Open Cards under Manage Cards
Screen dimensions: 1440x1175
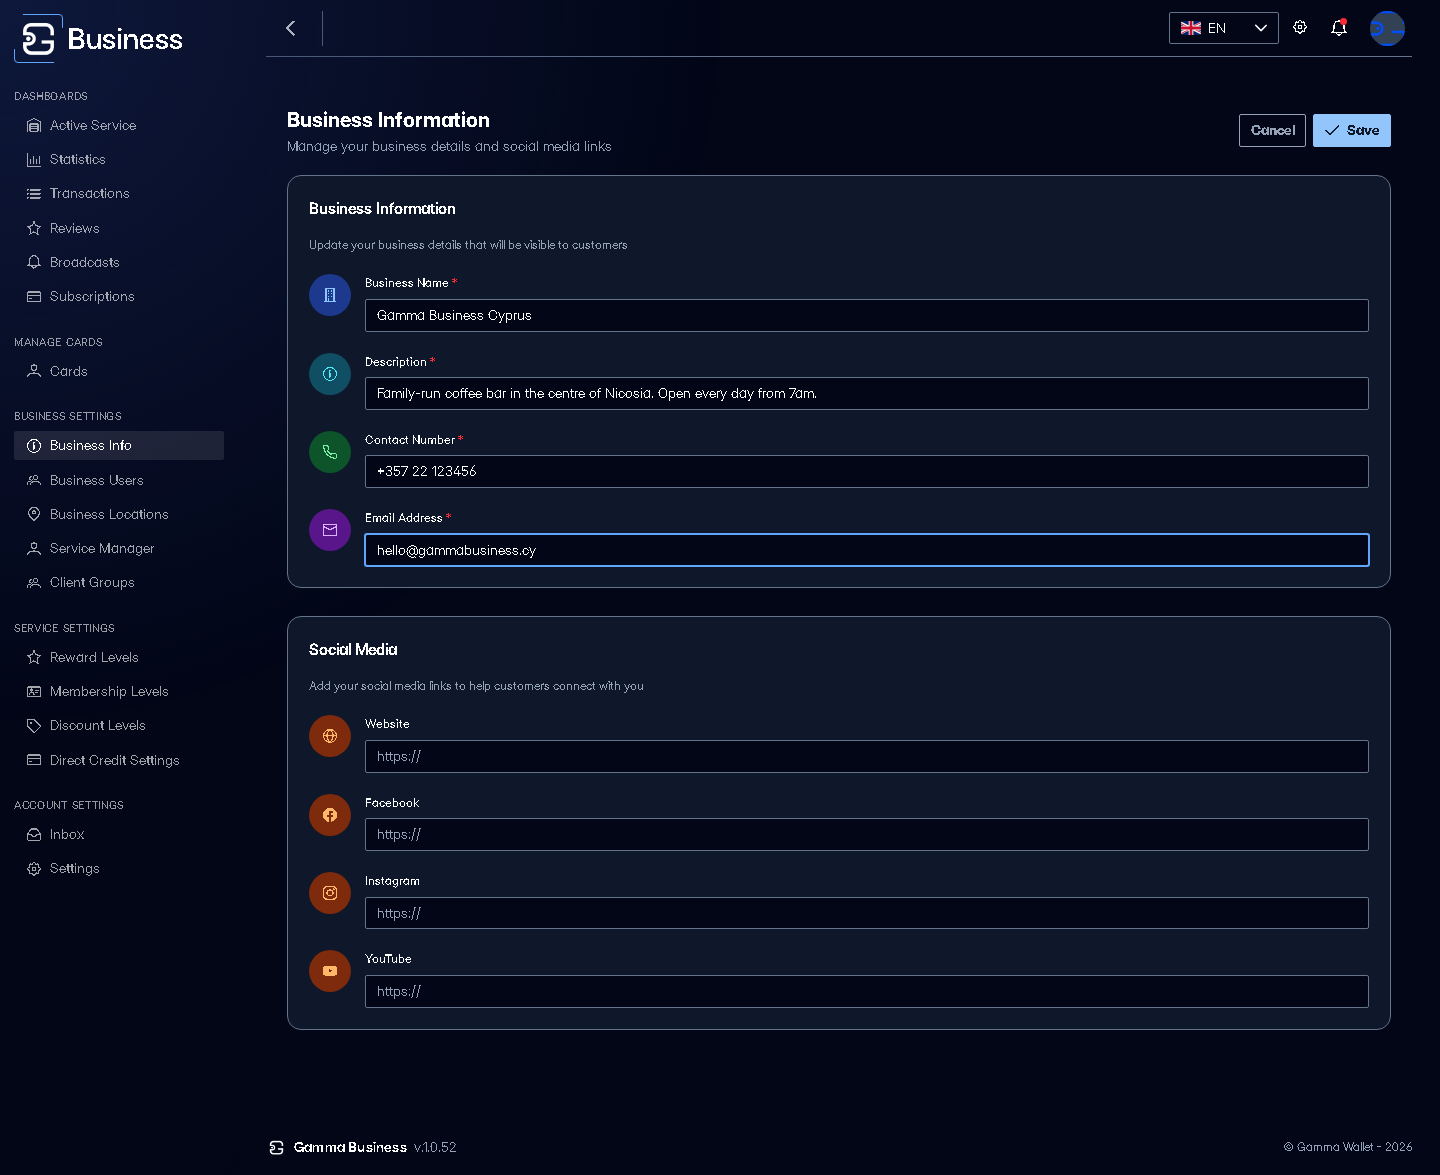(119, 371)
